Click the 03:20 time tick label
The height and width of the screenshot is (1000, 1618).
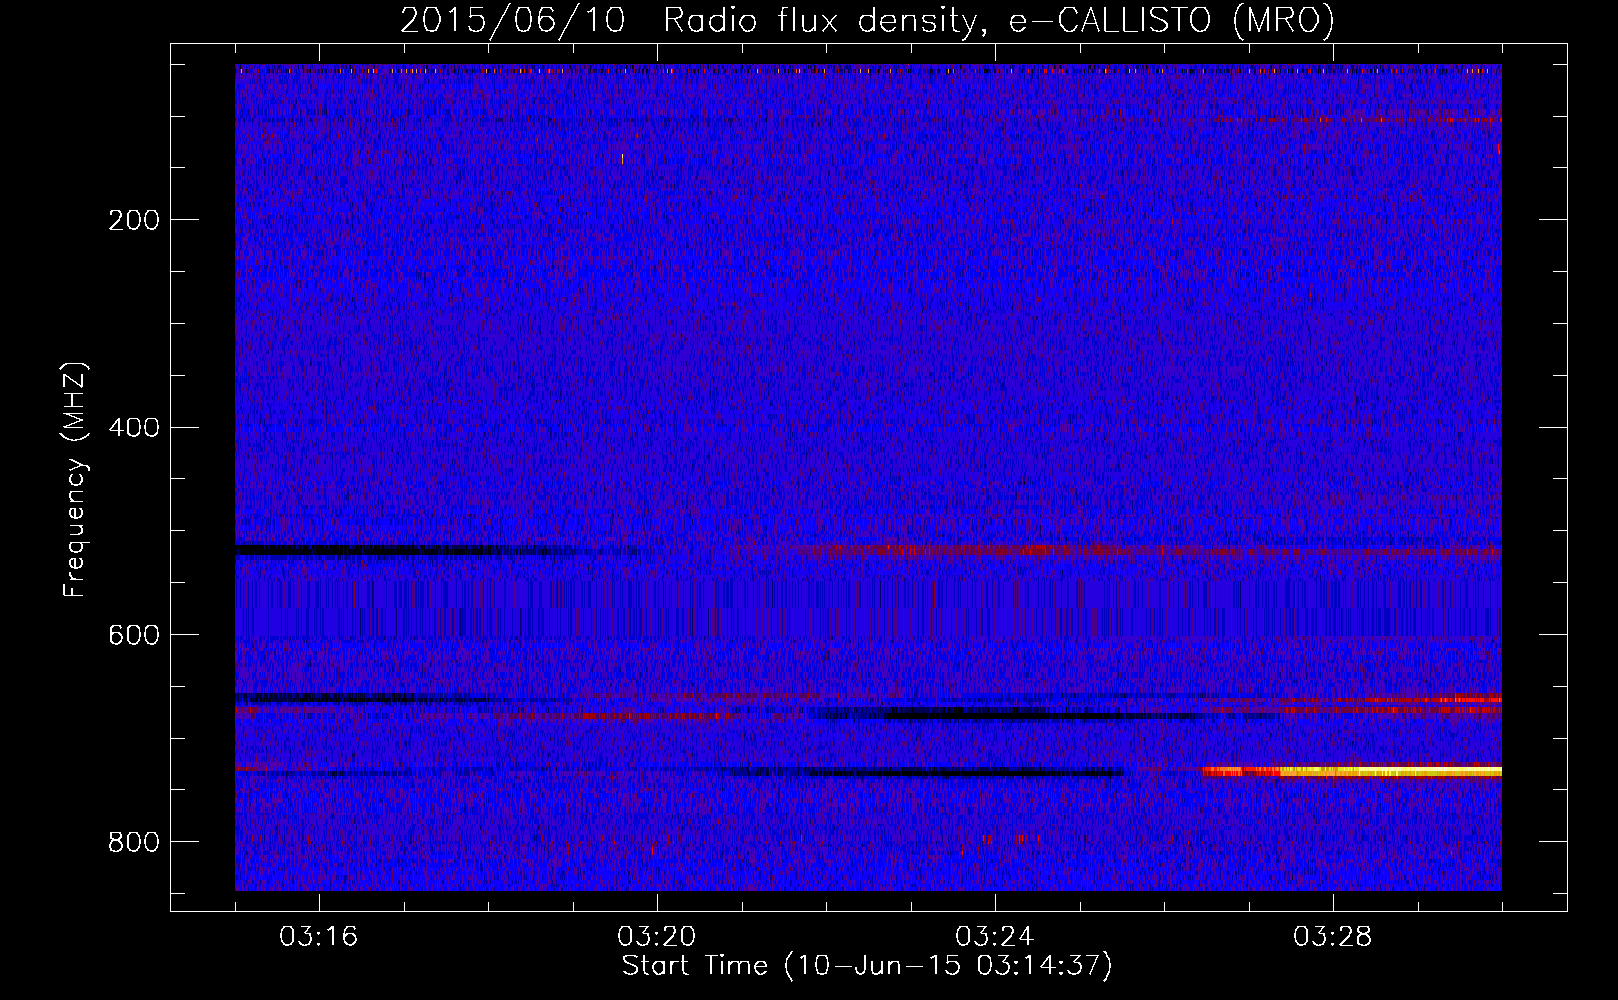(657, 937)
